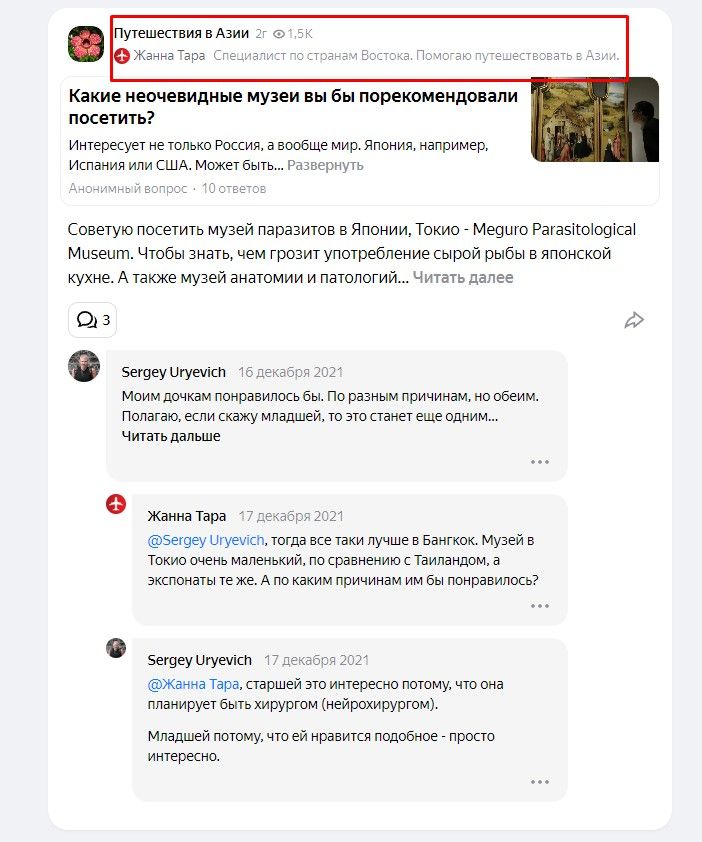Click the 10 ответов link
The image size is (702, 842).
pos(234,188)
